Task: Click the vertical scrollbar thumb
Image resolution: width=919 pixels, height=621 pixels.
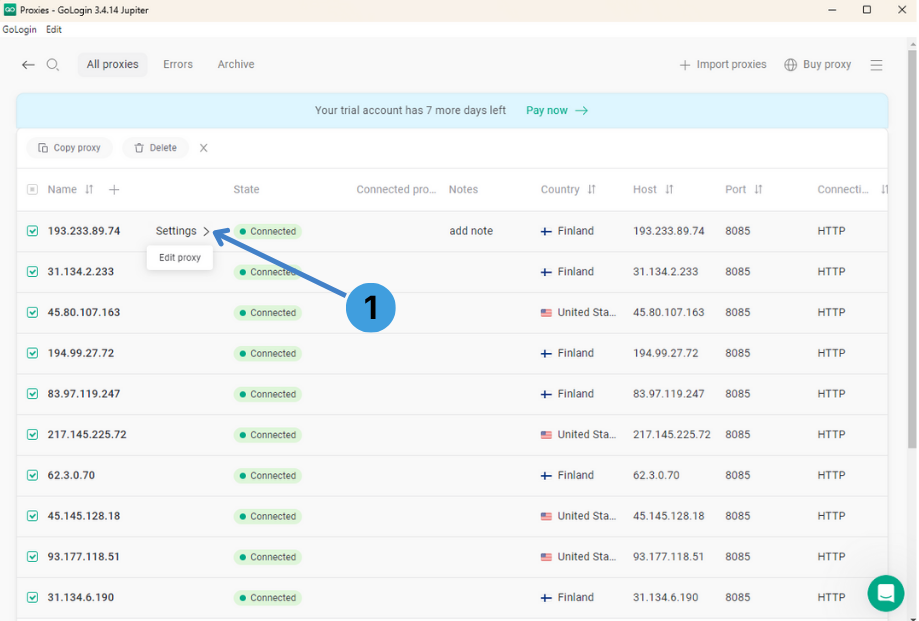Action: [912, 249]
